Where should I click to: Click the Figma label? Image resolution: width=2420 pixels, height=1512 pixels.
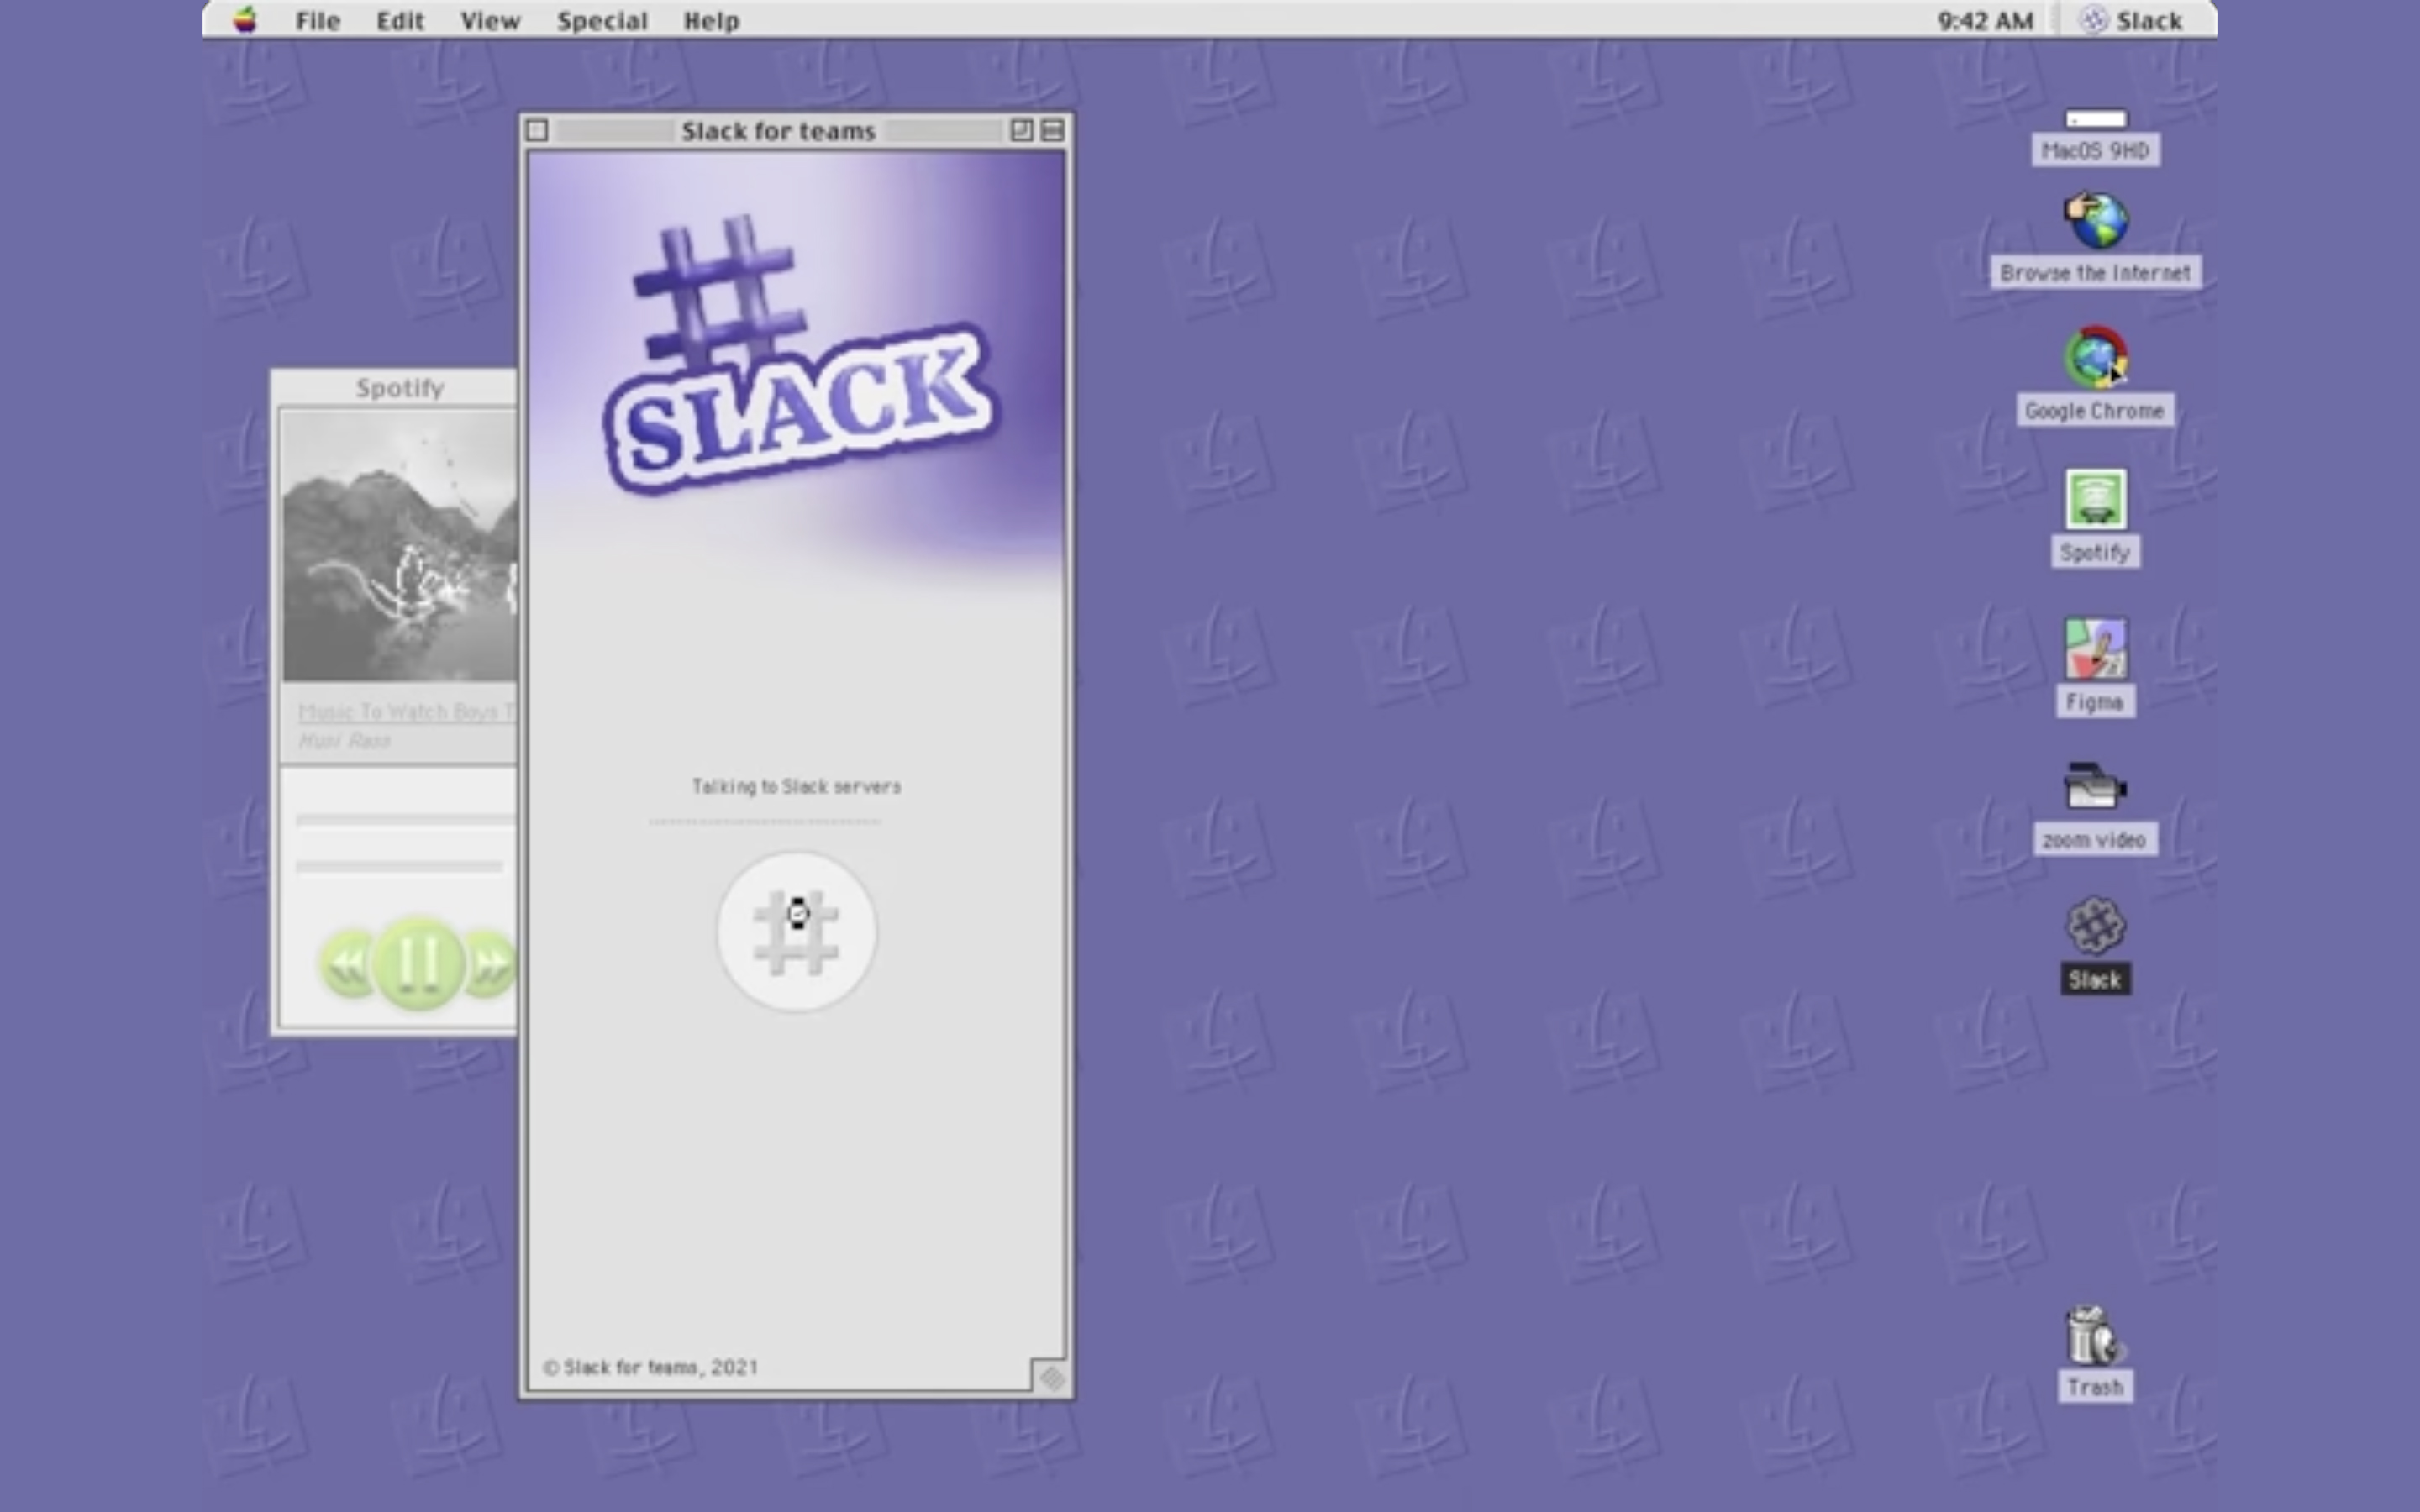pyautogui.click(x=2095, y=702)
